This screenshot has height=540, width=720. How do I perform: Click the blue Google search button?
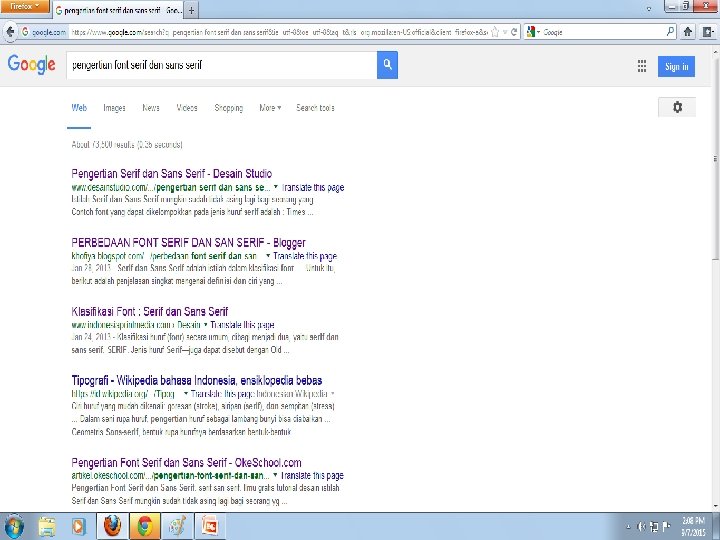[387, 65]
